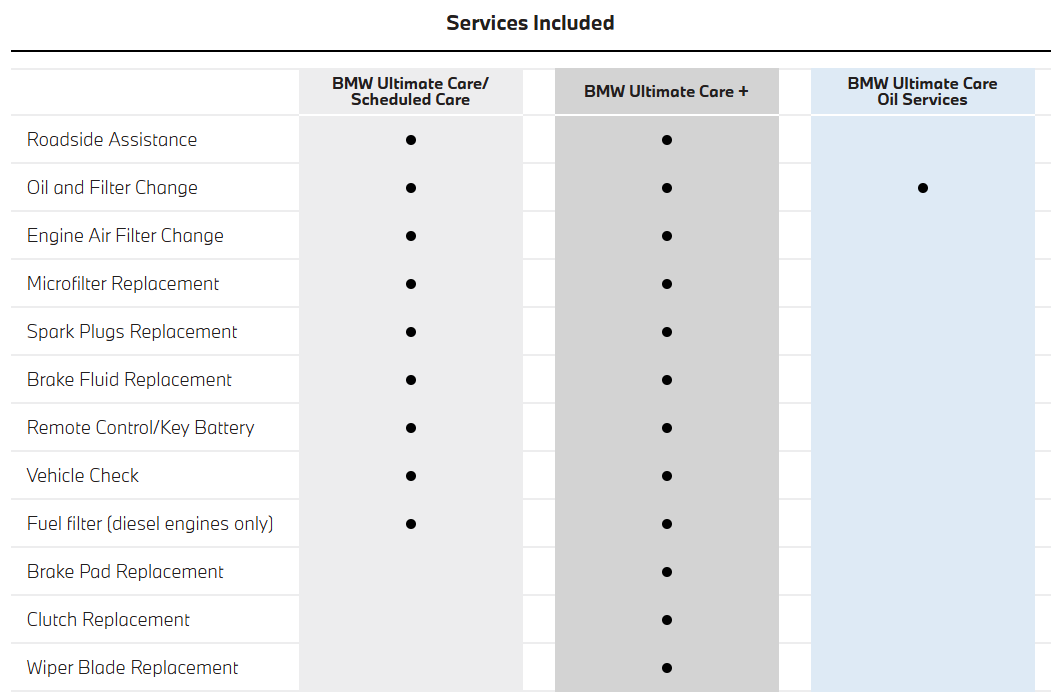Select the BMW Ultimate Care + column header
Image resolution: width=1060 pixels, height=694 pixels.
pyautogui.click(x=666, y=92)
